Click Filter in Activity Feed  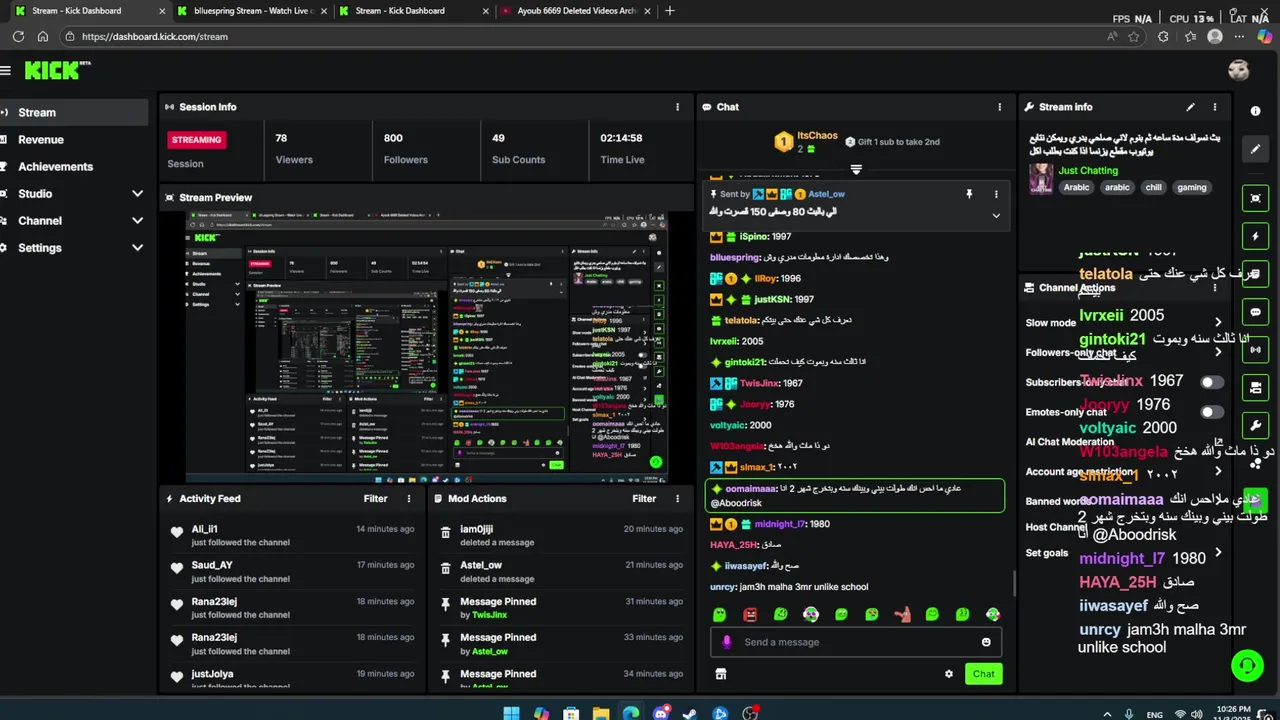[x=375, y=498]
